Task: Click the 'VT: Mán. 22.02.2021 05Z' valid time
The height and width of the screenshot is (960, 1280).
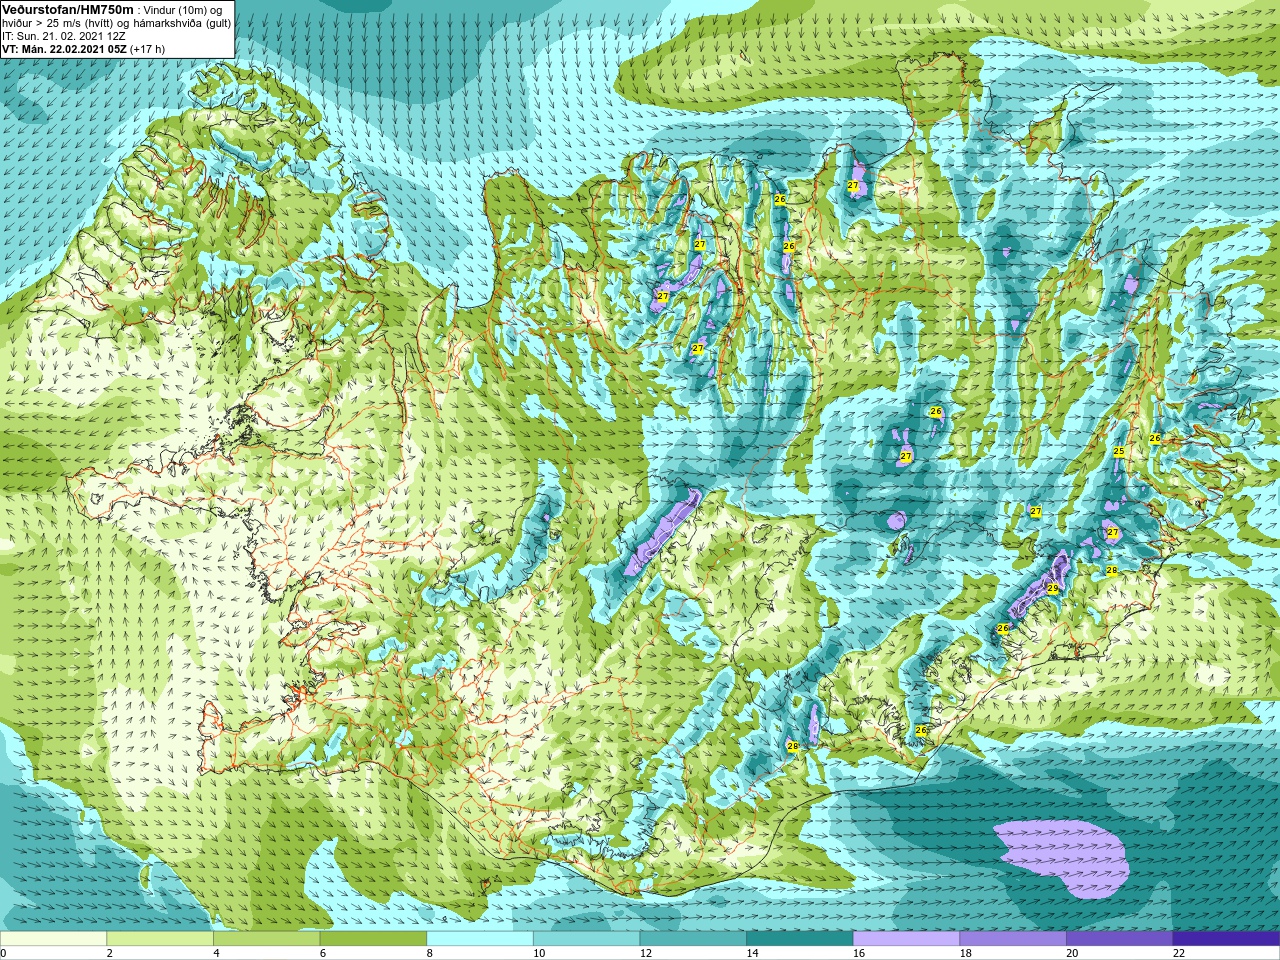Action: coord(64,49)
